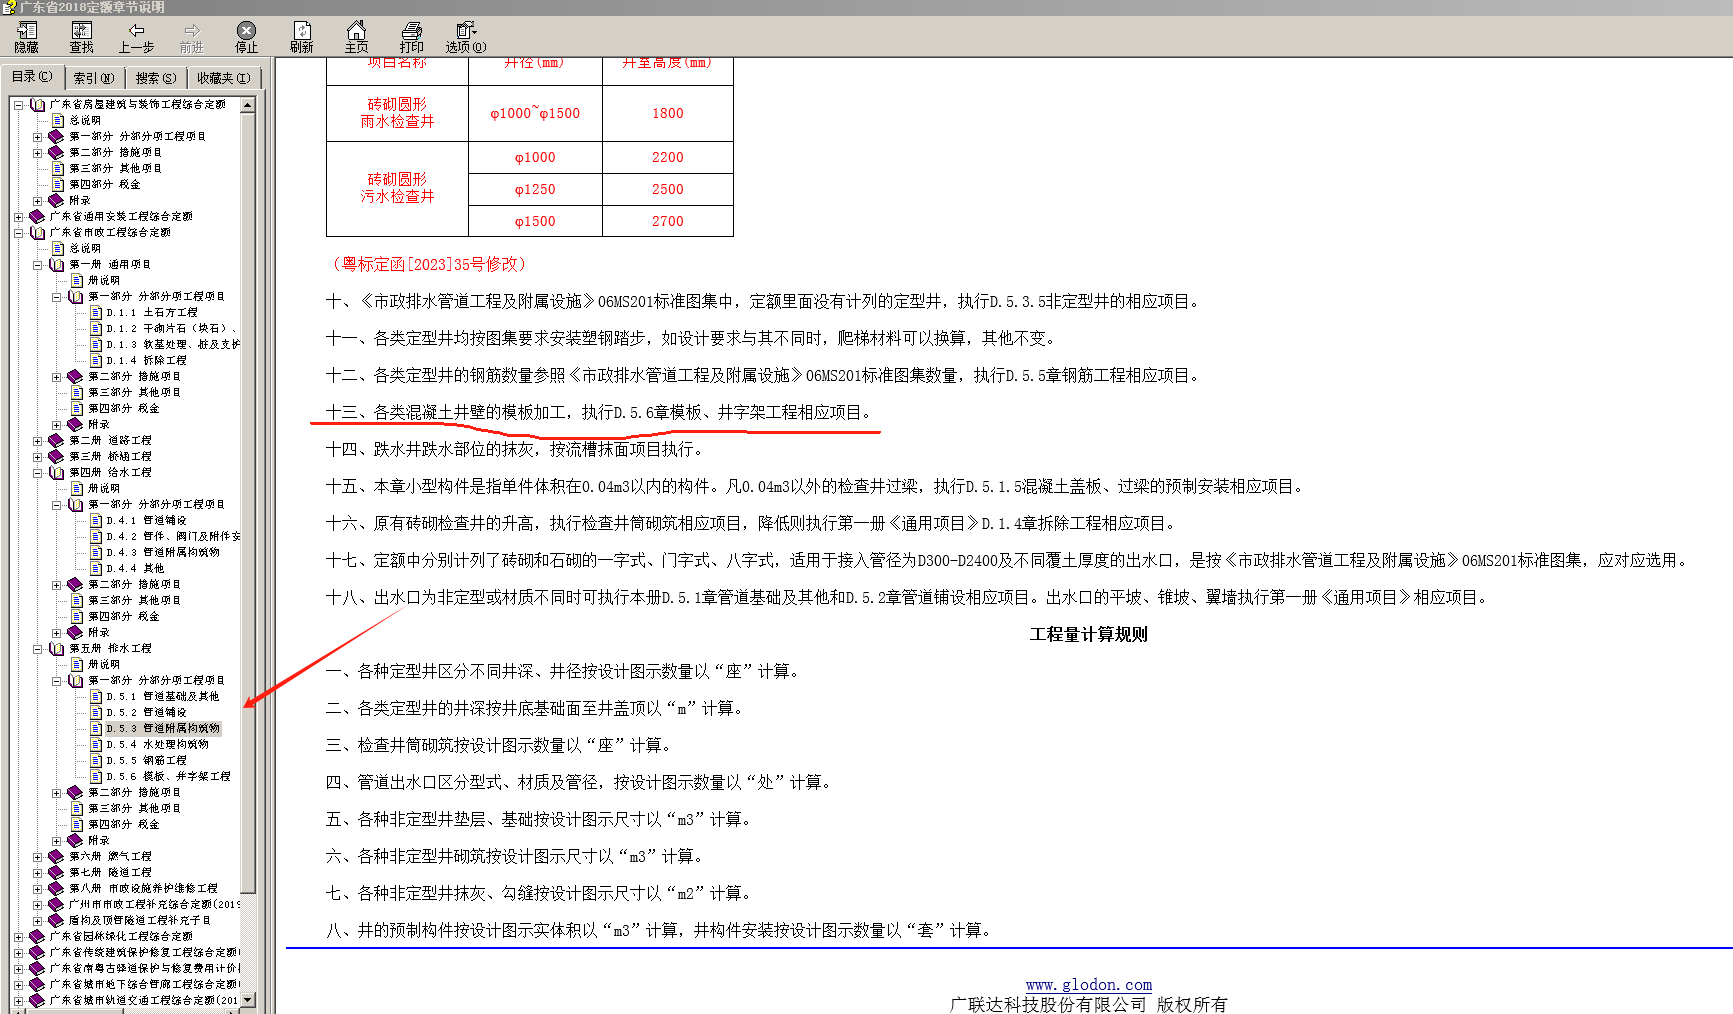Click table cell 砖砌圆形 雨水检查井
Viewport: 1733px width, 1014px height.
(x=397, y=113)
